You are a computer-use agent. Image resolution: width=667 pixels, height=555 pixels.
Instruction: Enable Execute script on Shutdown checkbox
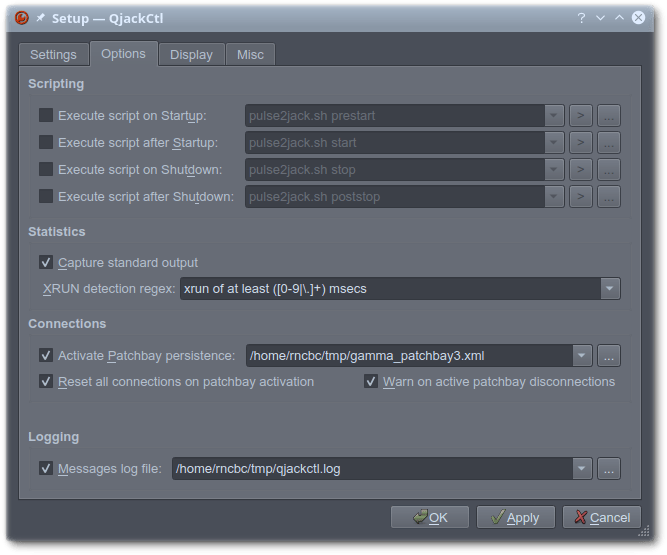point(46,169)
